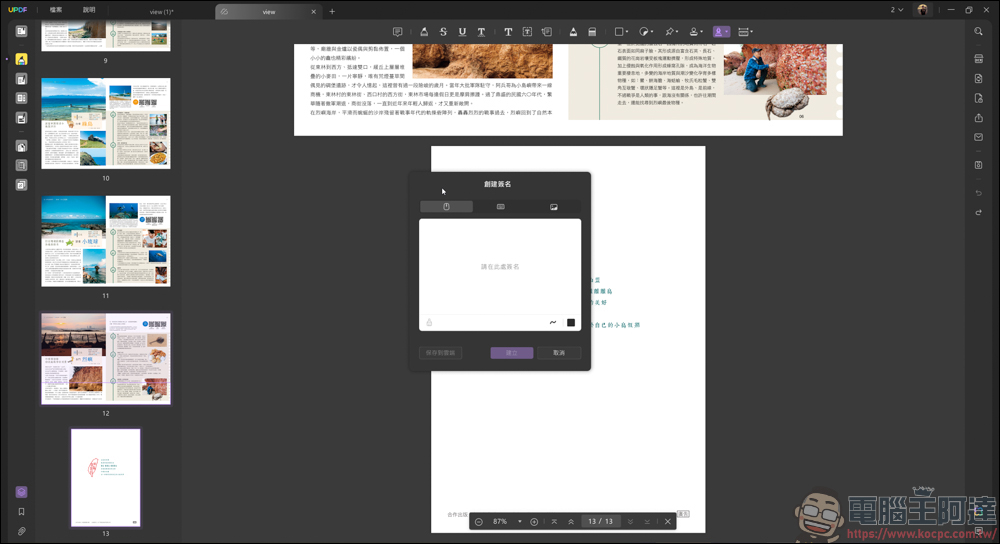Click the 保存到雲端 button
Viewport: 1000px width, 544px height.
point(441,353)
